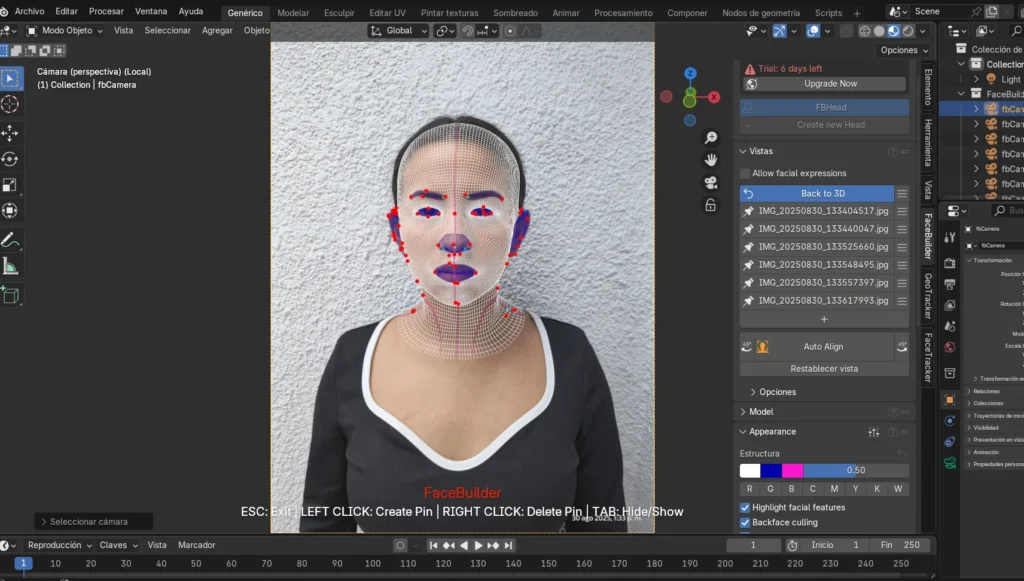Click the Auto Align button
Image resolution: width=1024 pixels, height=581 pixels.
coord(823,346)
